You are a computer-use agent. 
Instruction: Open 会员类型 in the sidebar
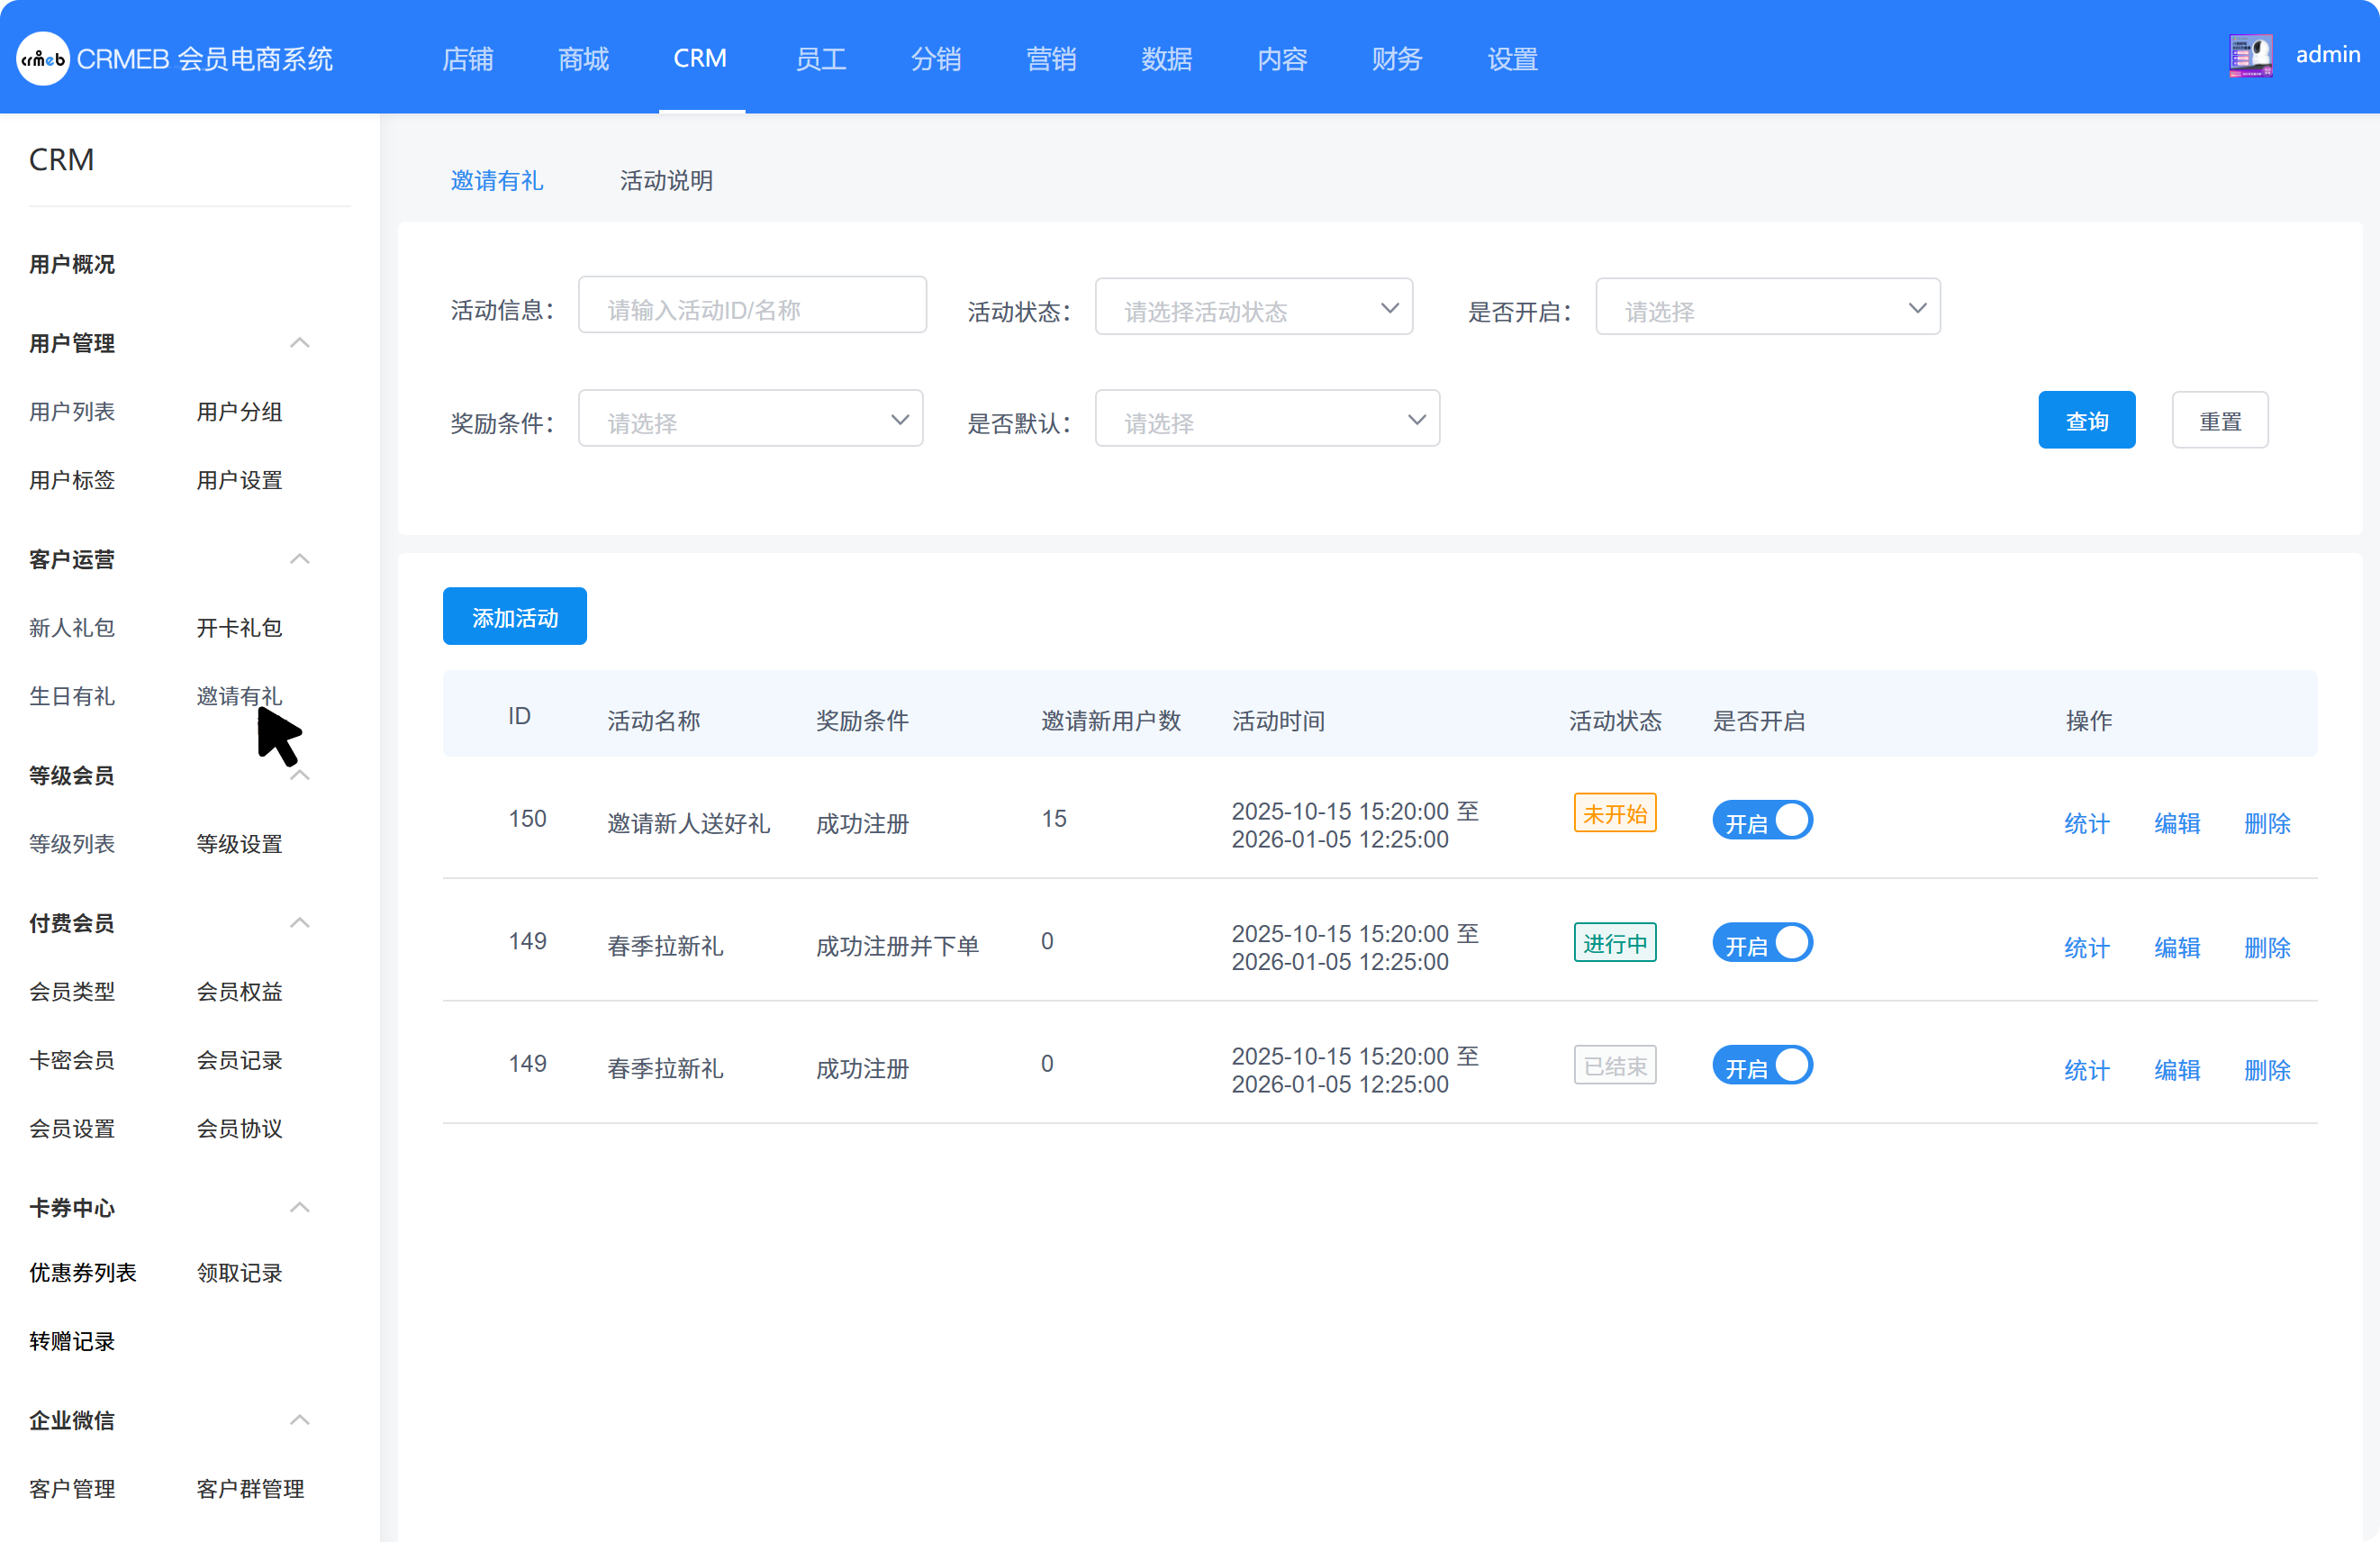tap(72, 992)
